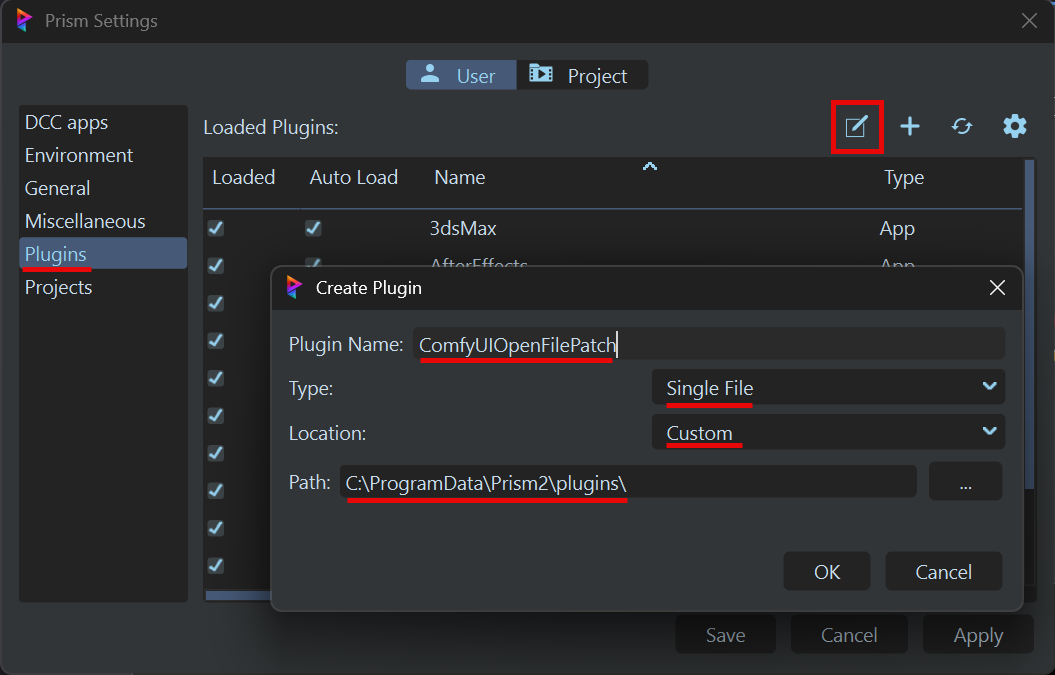
Task: Toggle Auto Load checkbox for 3dsMax
Action: 313,229
